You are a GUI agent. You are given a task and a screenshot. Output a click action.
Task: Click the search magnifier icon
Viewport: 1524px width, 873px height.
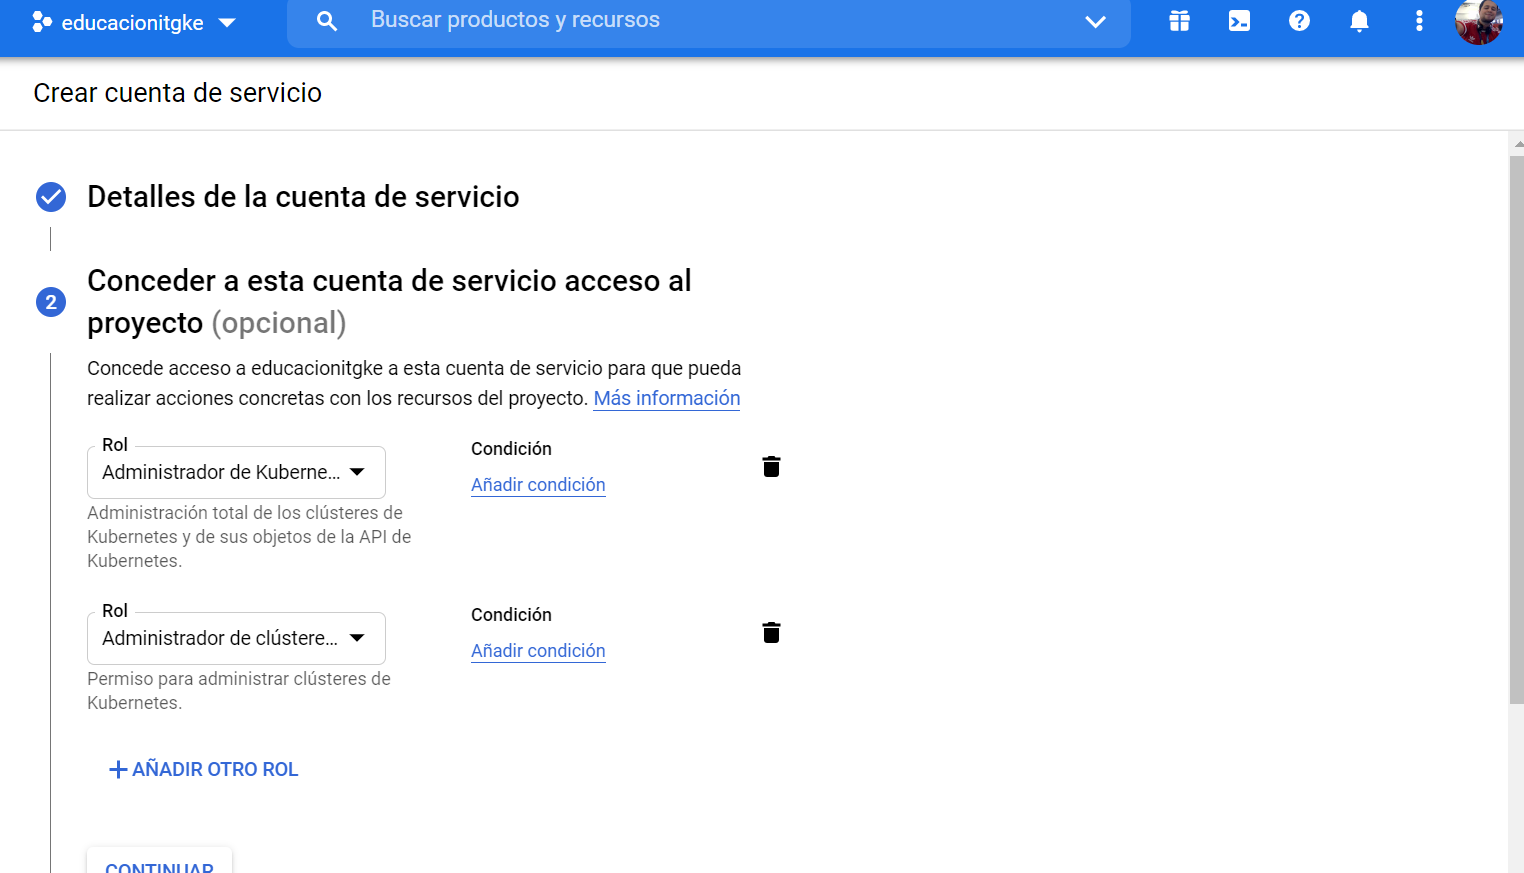tap(327, 21)
